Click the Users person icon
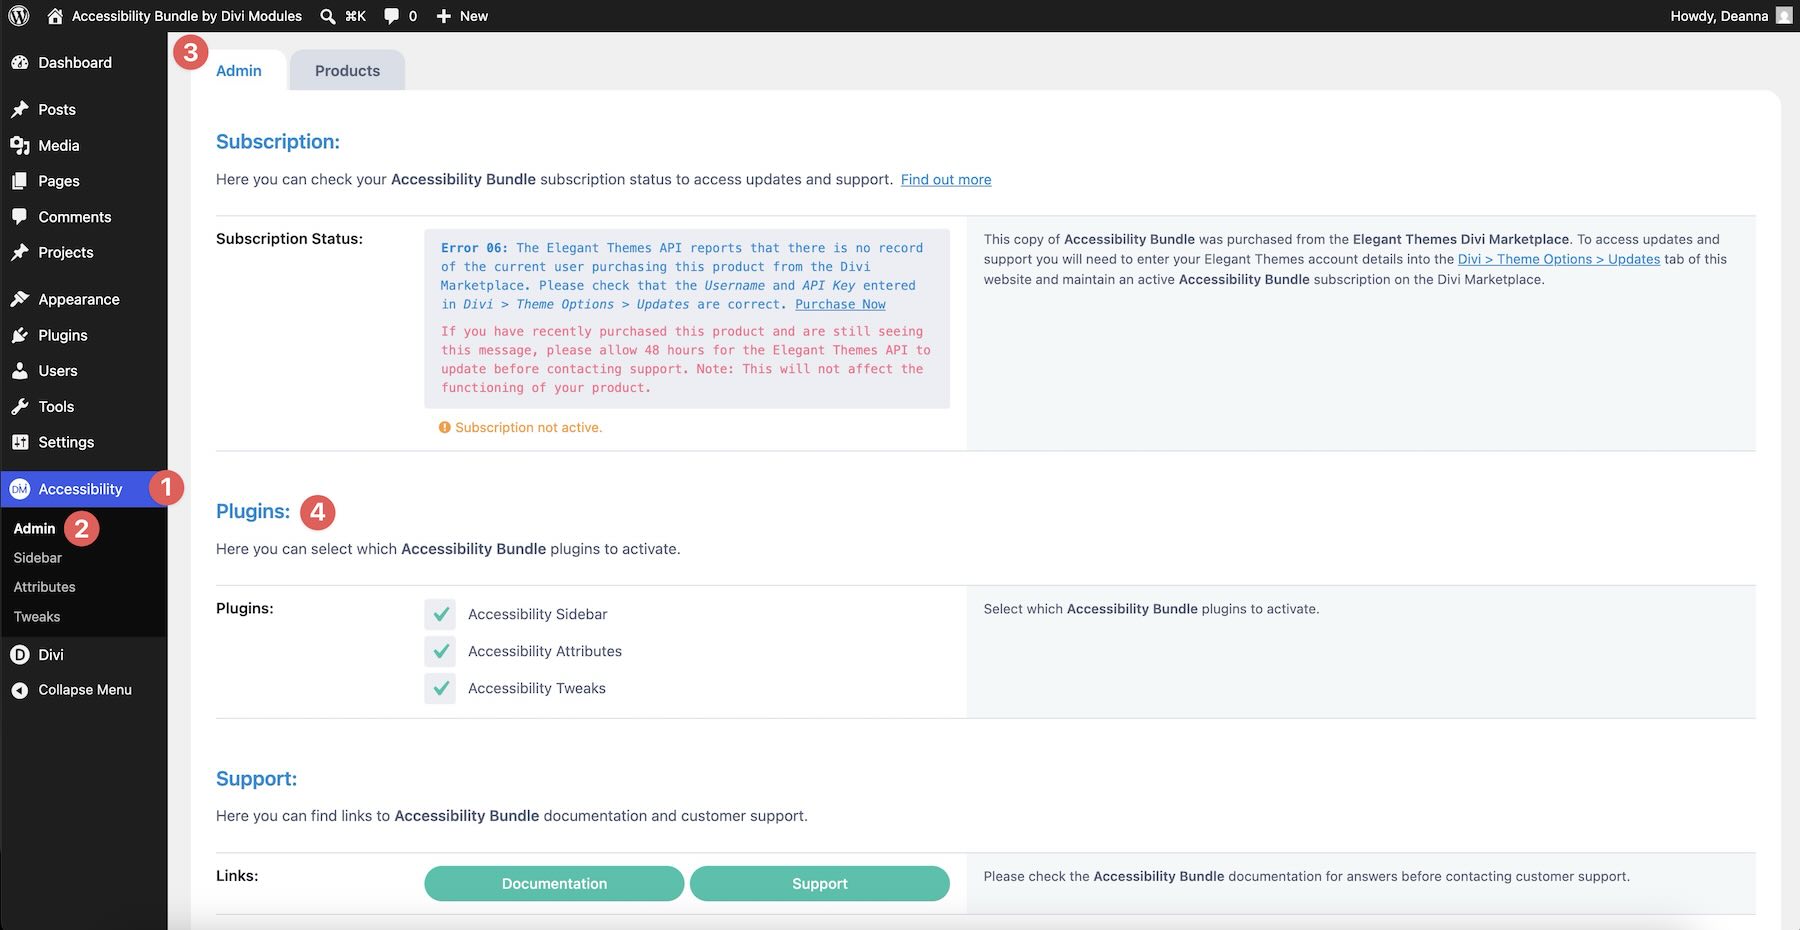 coord(20,371)
